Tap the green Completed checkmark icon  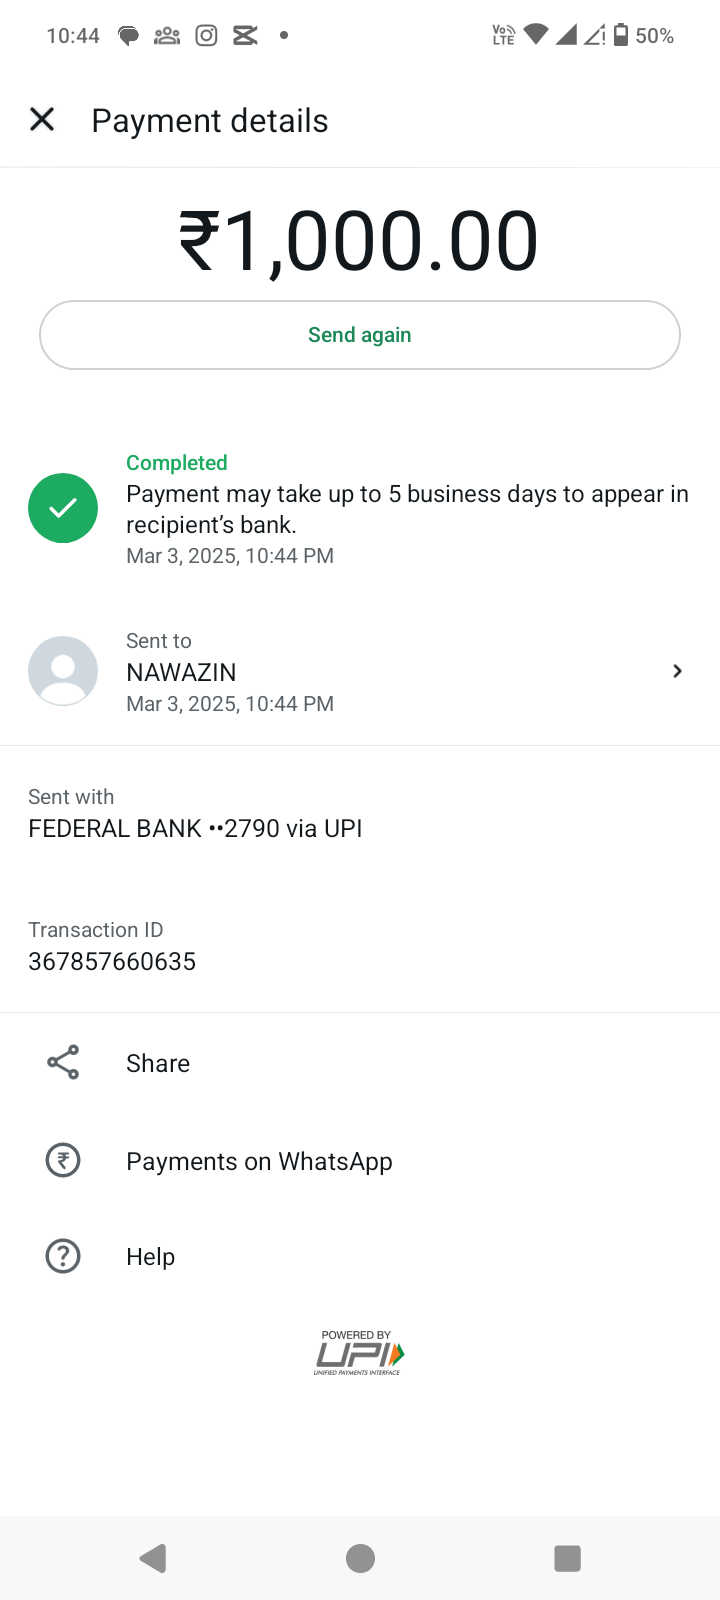63,508
